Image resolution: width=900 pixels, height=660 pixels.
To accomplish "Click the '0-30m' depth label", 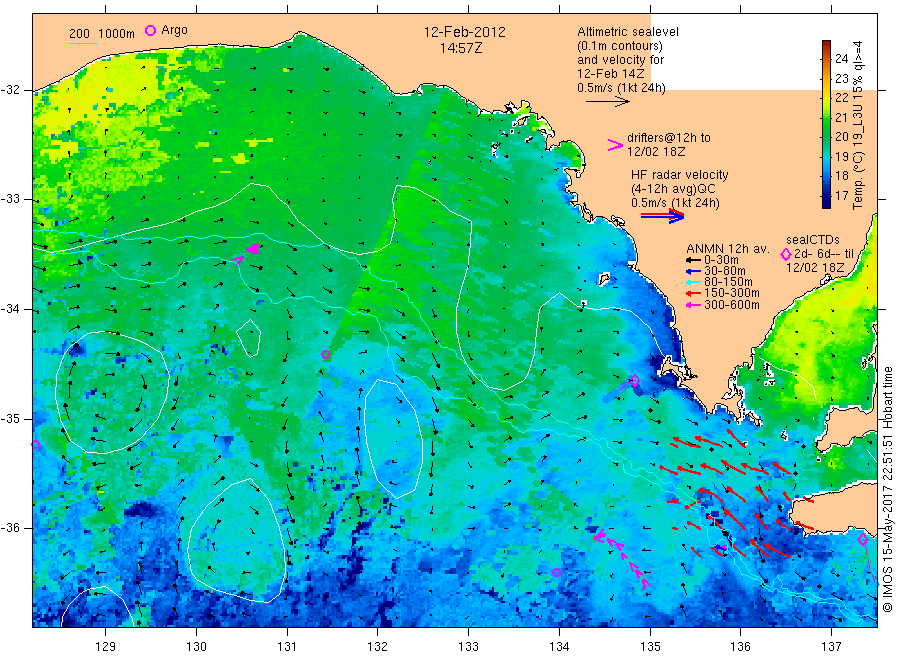I will click(721, 260).
